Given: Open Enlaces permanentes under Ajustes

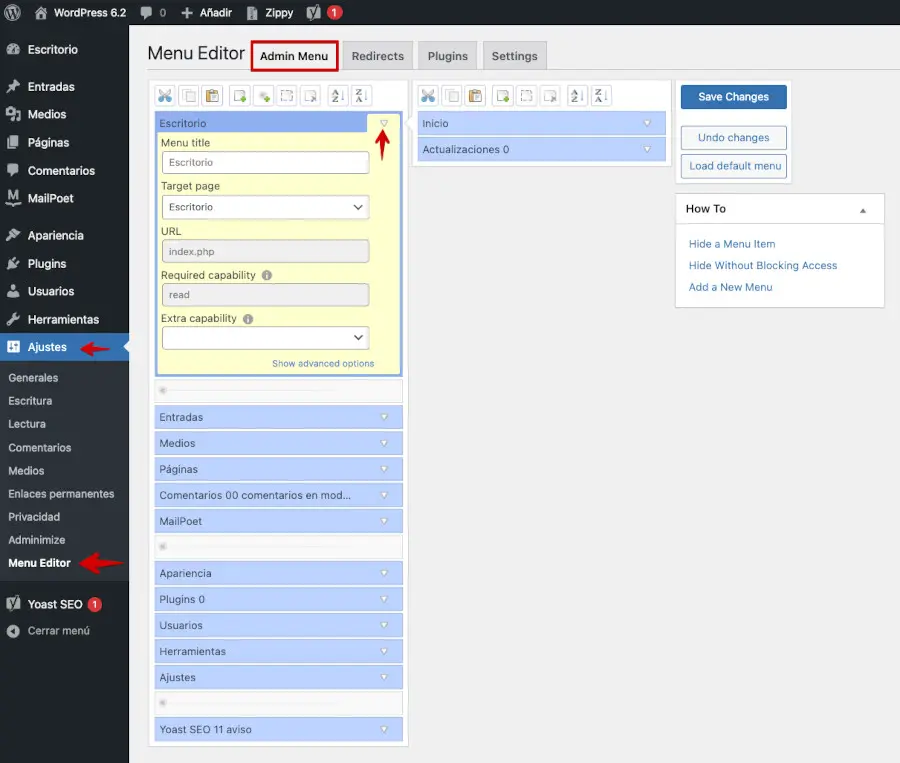Looking at the screenshot, I should [61, 494].
